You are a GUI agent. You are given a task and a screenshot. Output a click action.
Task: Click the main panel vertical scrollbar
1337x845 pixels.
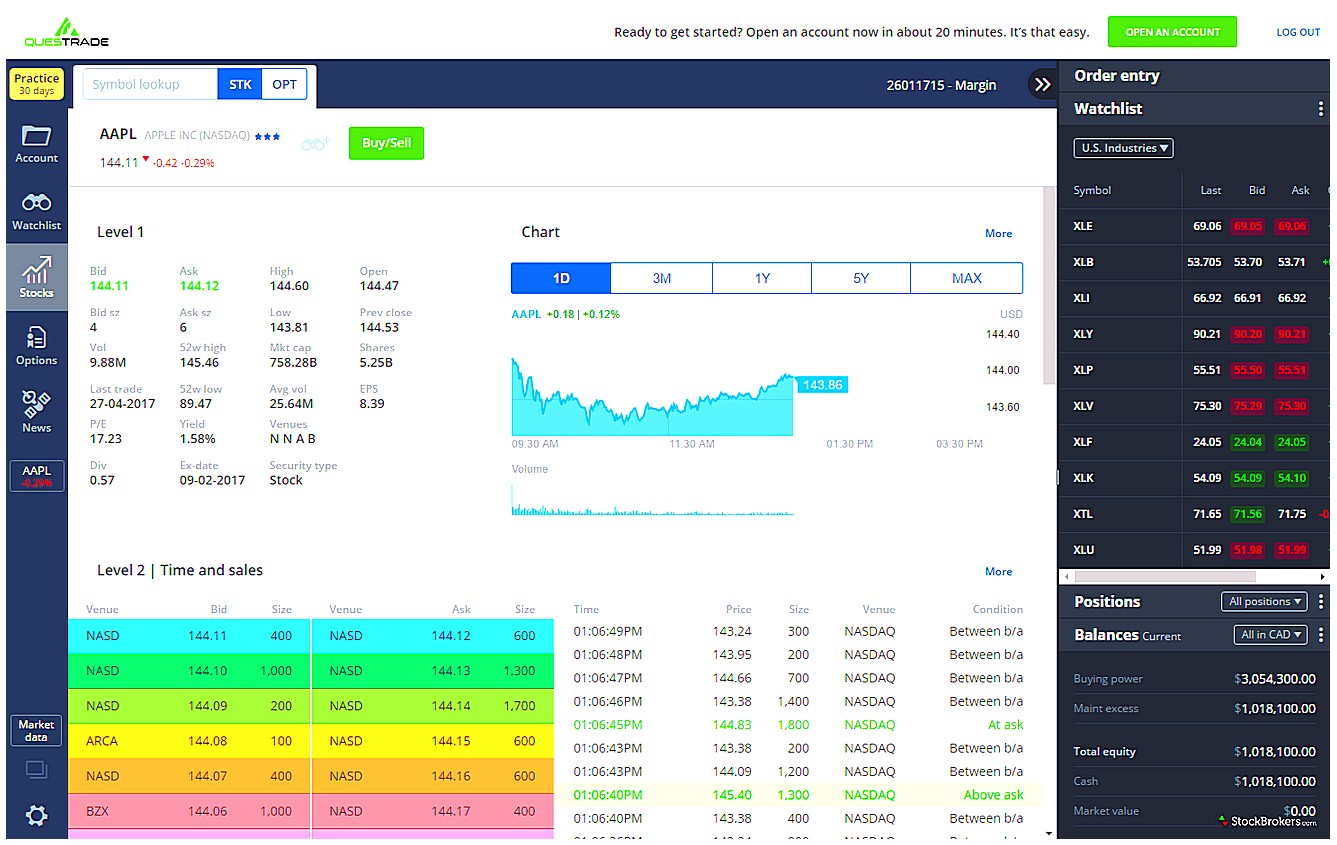tap(1049, 285)
